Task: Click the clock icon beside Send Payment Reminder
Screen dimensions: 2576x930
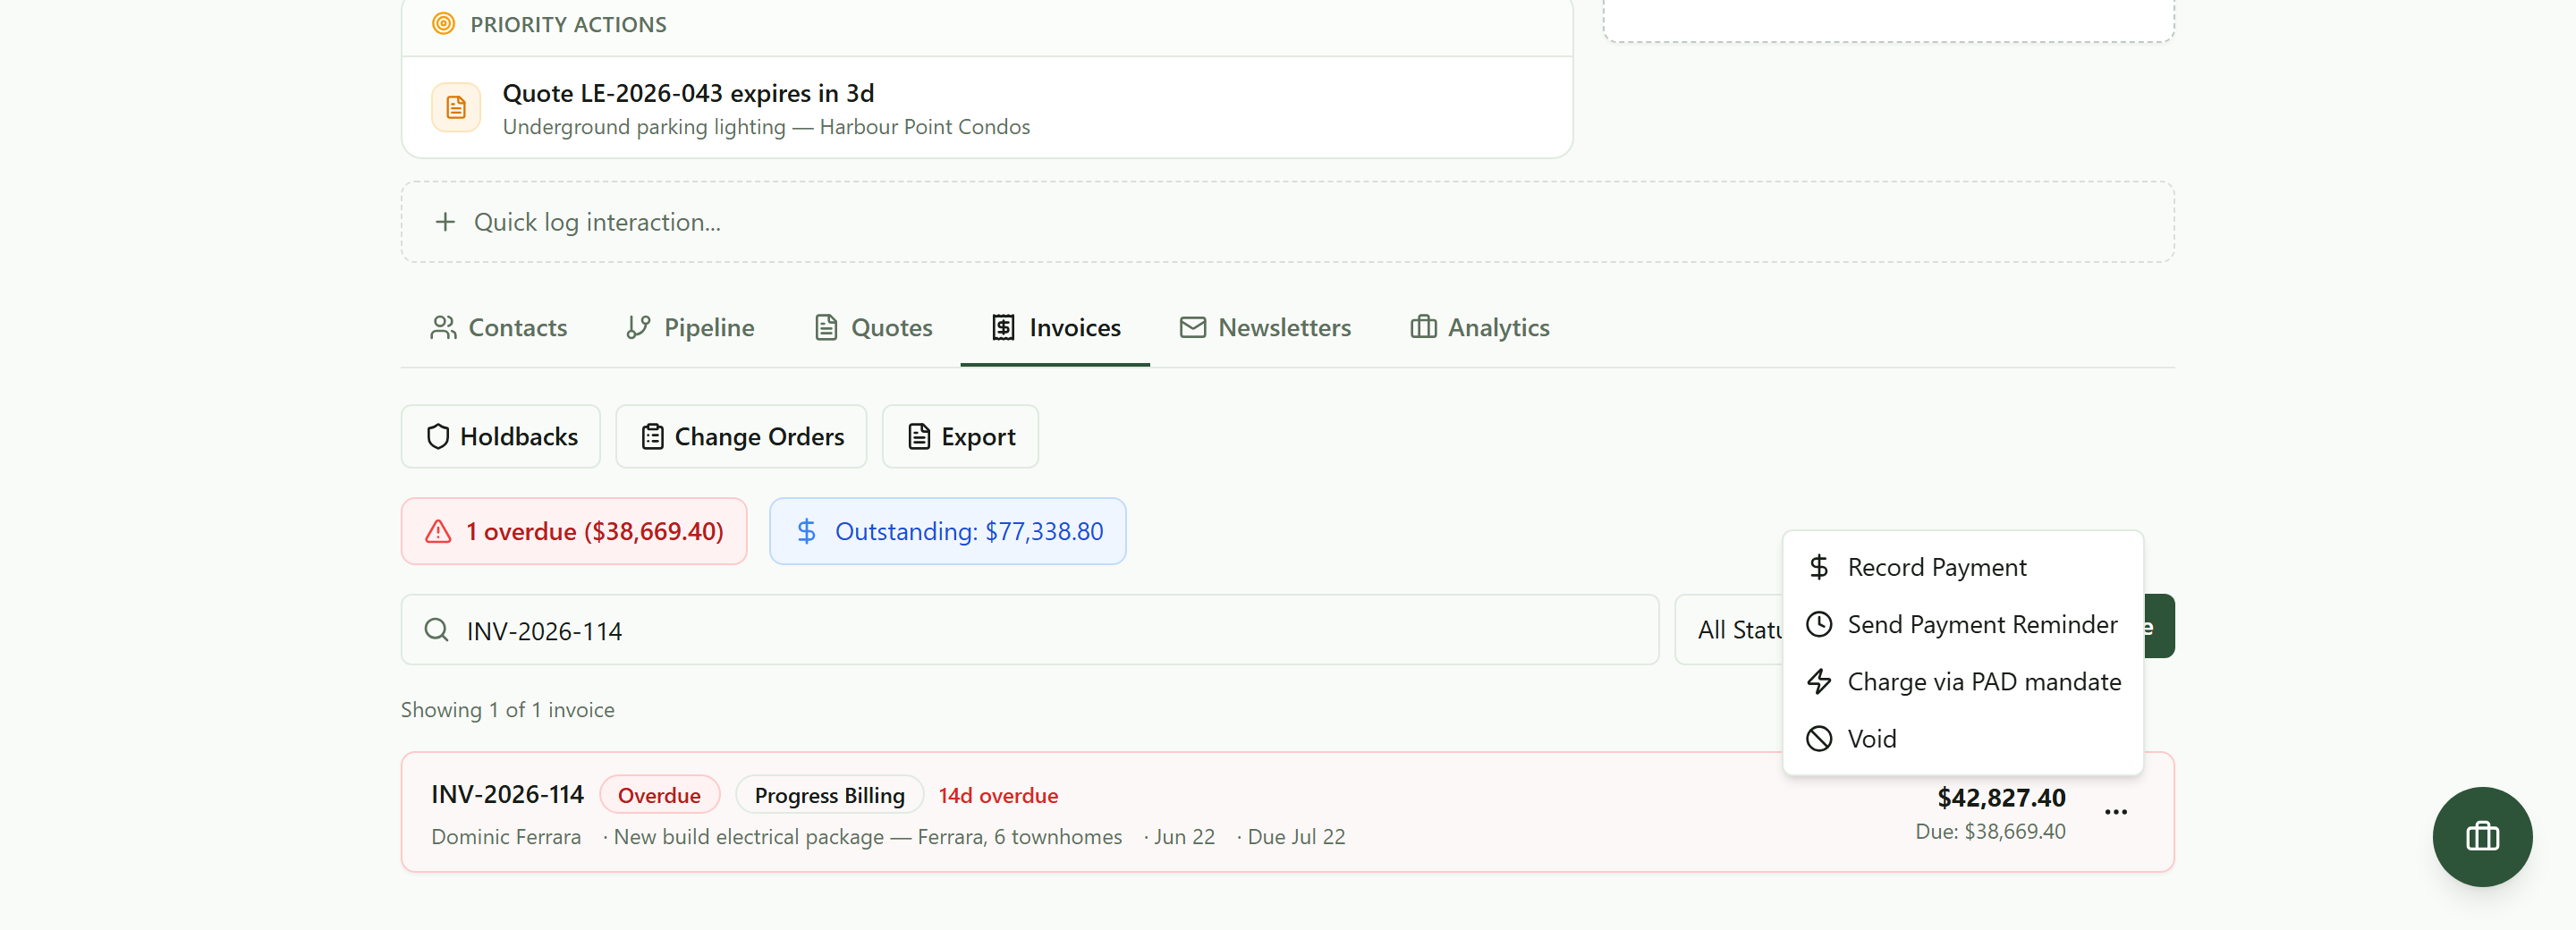Action: click(x=1819, y=625)
